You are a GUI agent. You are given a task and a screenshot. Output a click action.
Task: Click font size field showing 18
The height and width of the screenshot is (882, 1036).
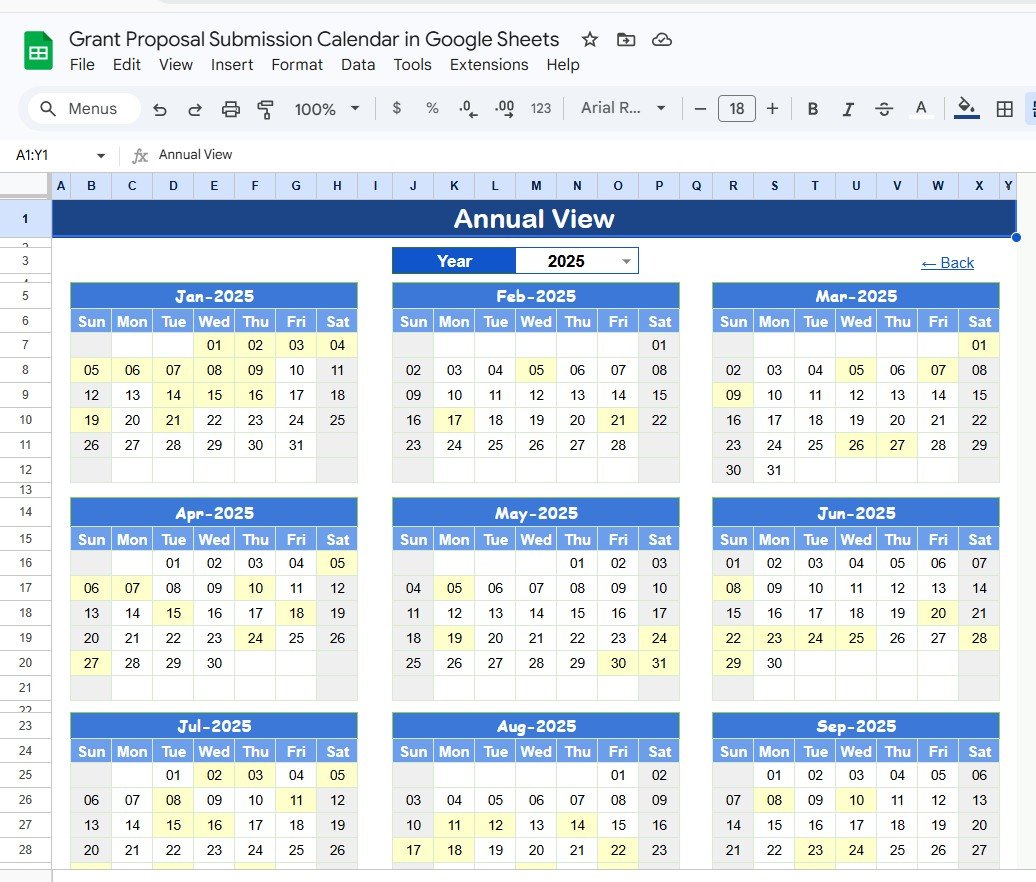tap(737, 108)
